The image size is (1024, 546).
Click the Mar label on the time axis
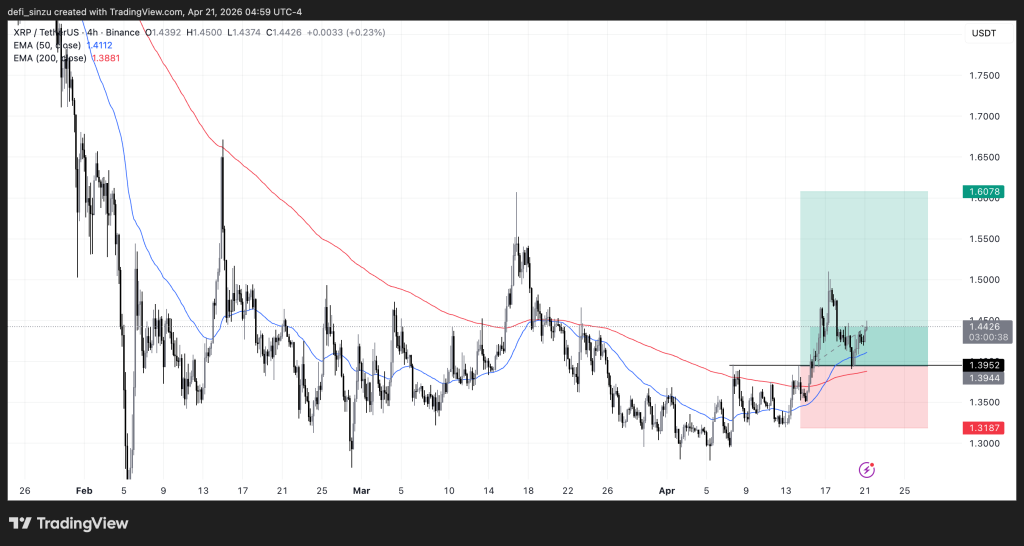[x=360, y=491]
